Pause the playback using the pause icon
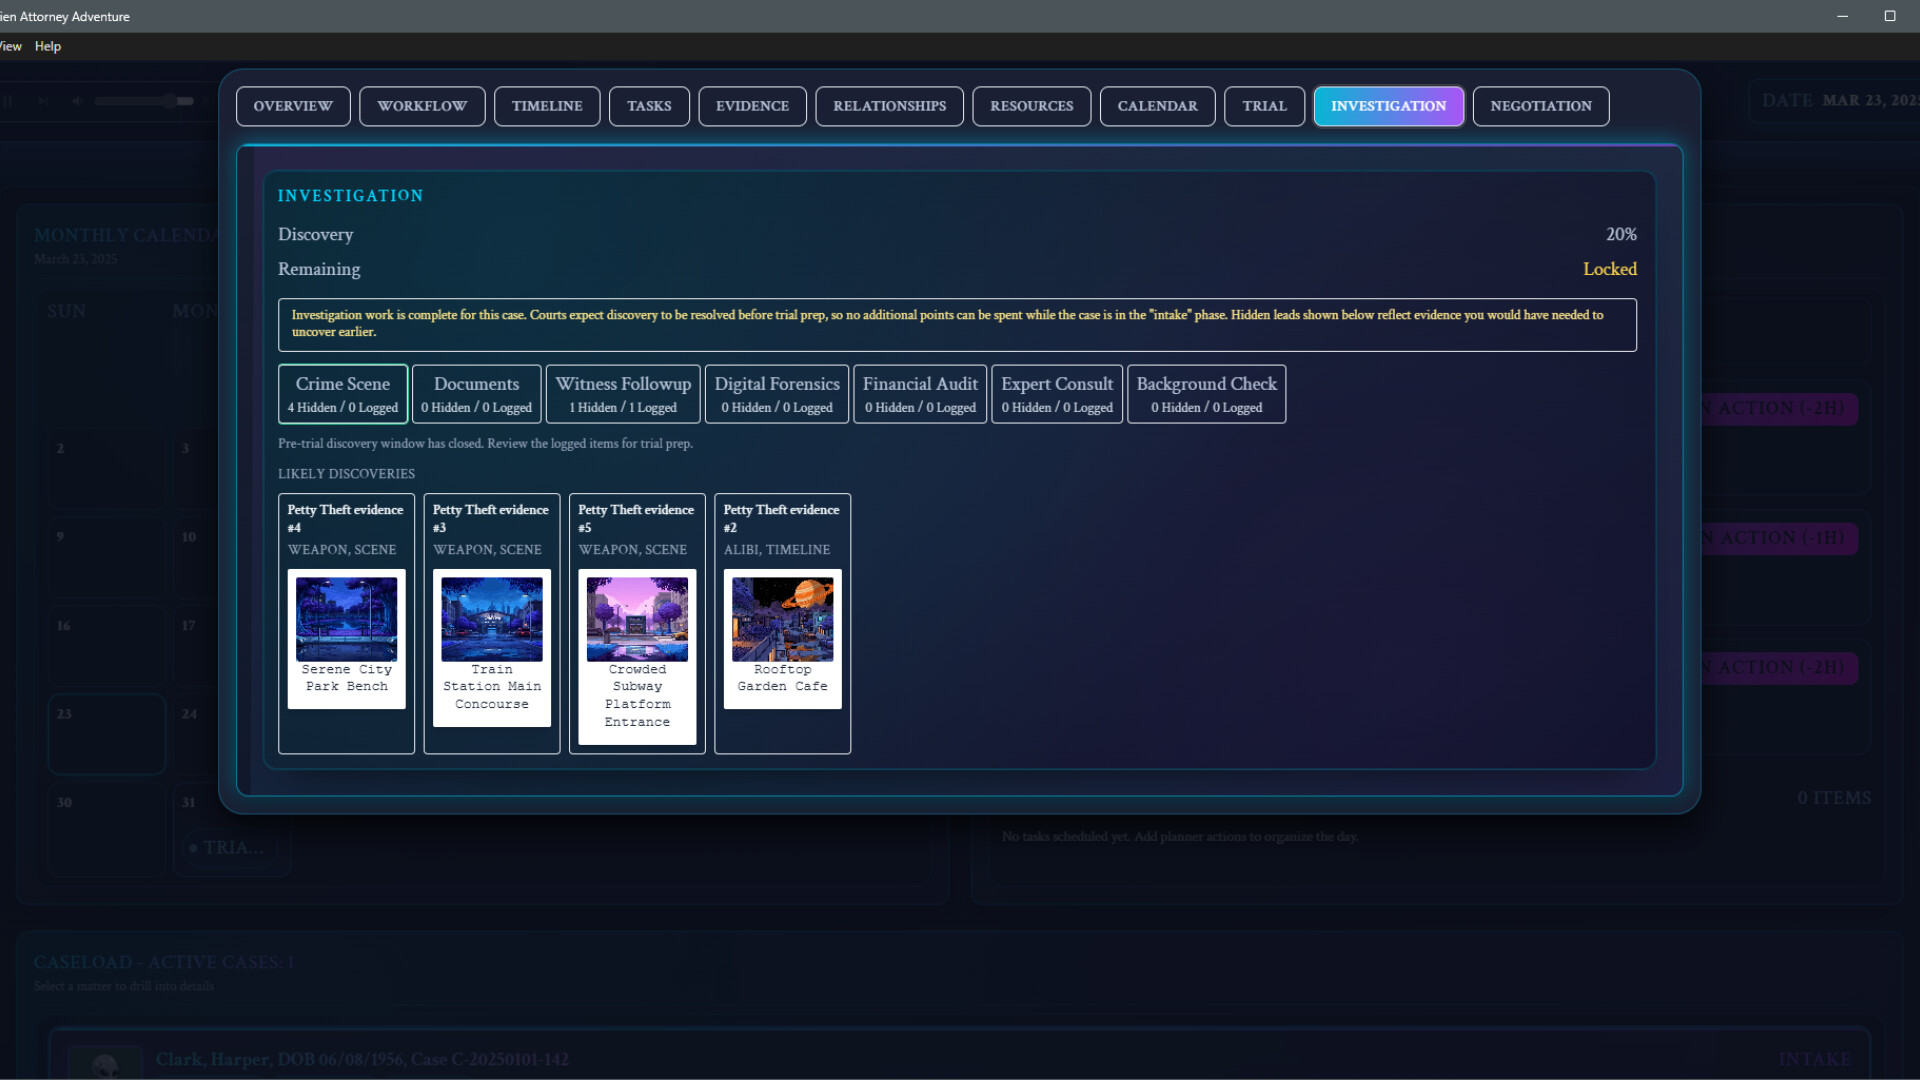This screenshot has width=1920, height=1080. coord(9,101)
